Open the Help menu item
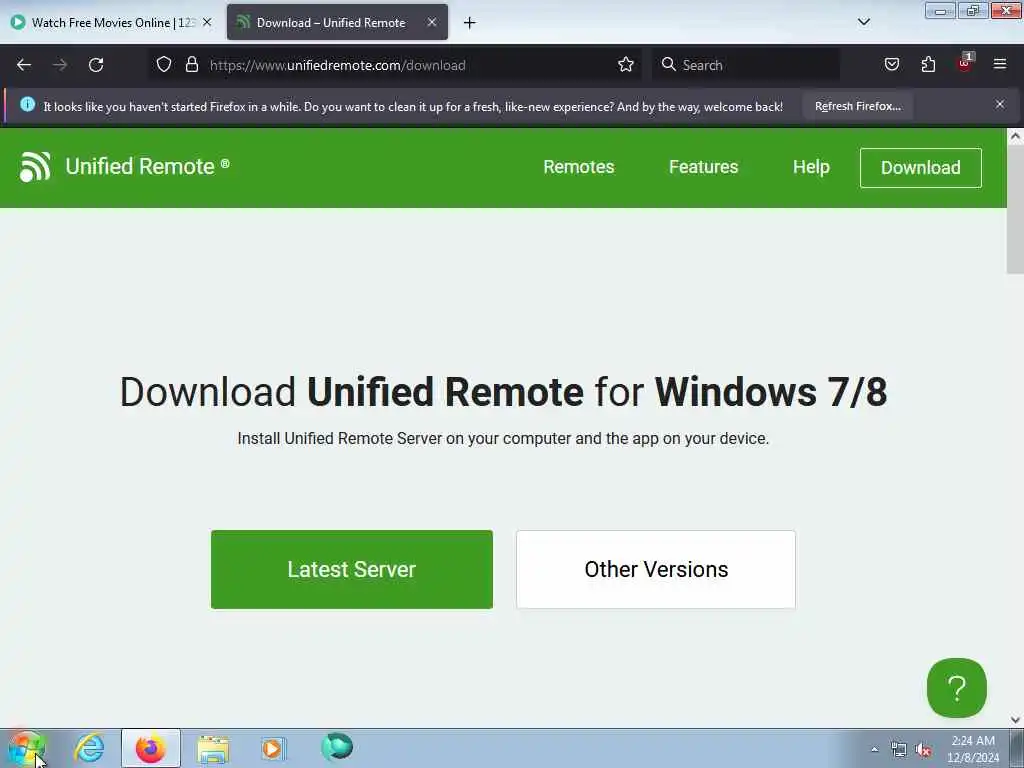This screenshot has width=1024, height=768. [811, 167]
